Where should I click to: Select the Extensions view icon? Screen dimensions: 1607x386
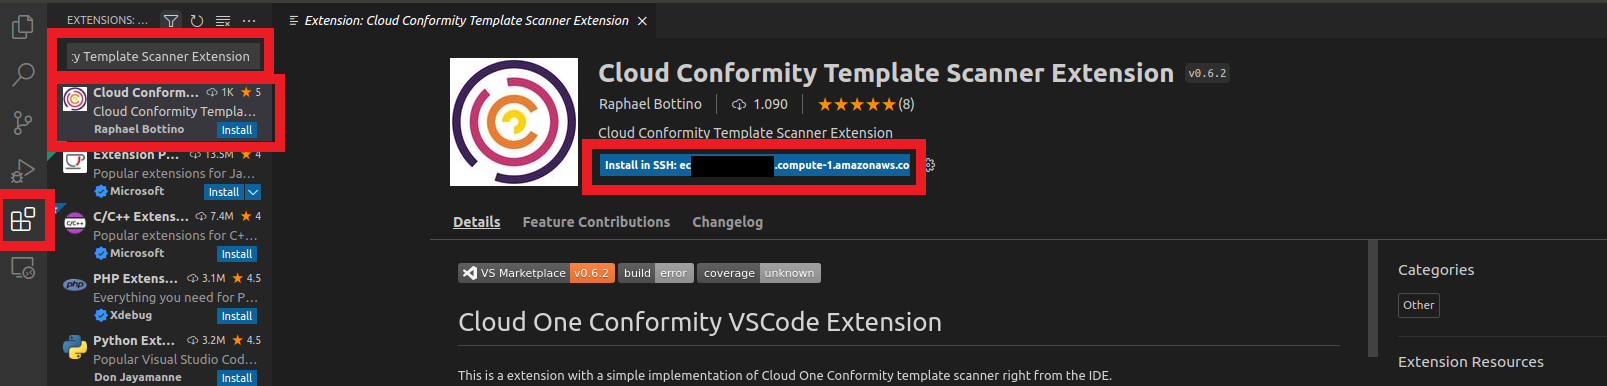coord(22,219)
